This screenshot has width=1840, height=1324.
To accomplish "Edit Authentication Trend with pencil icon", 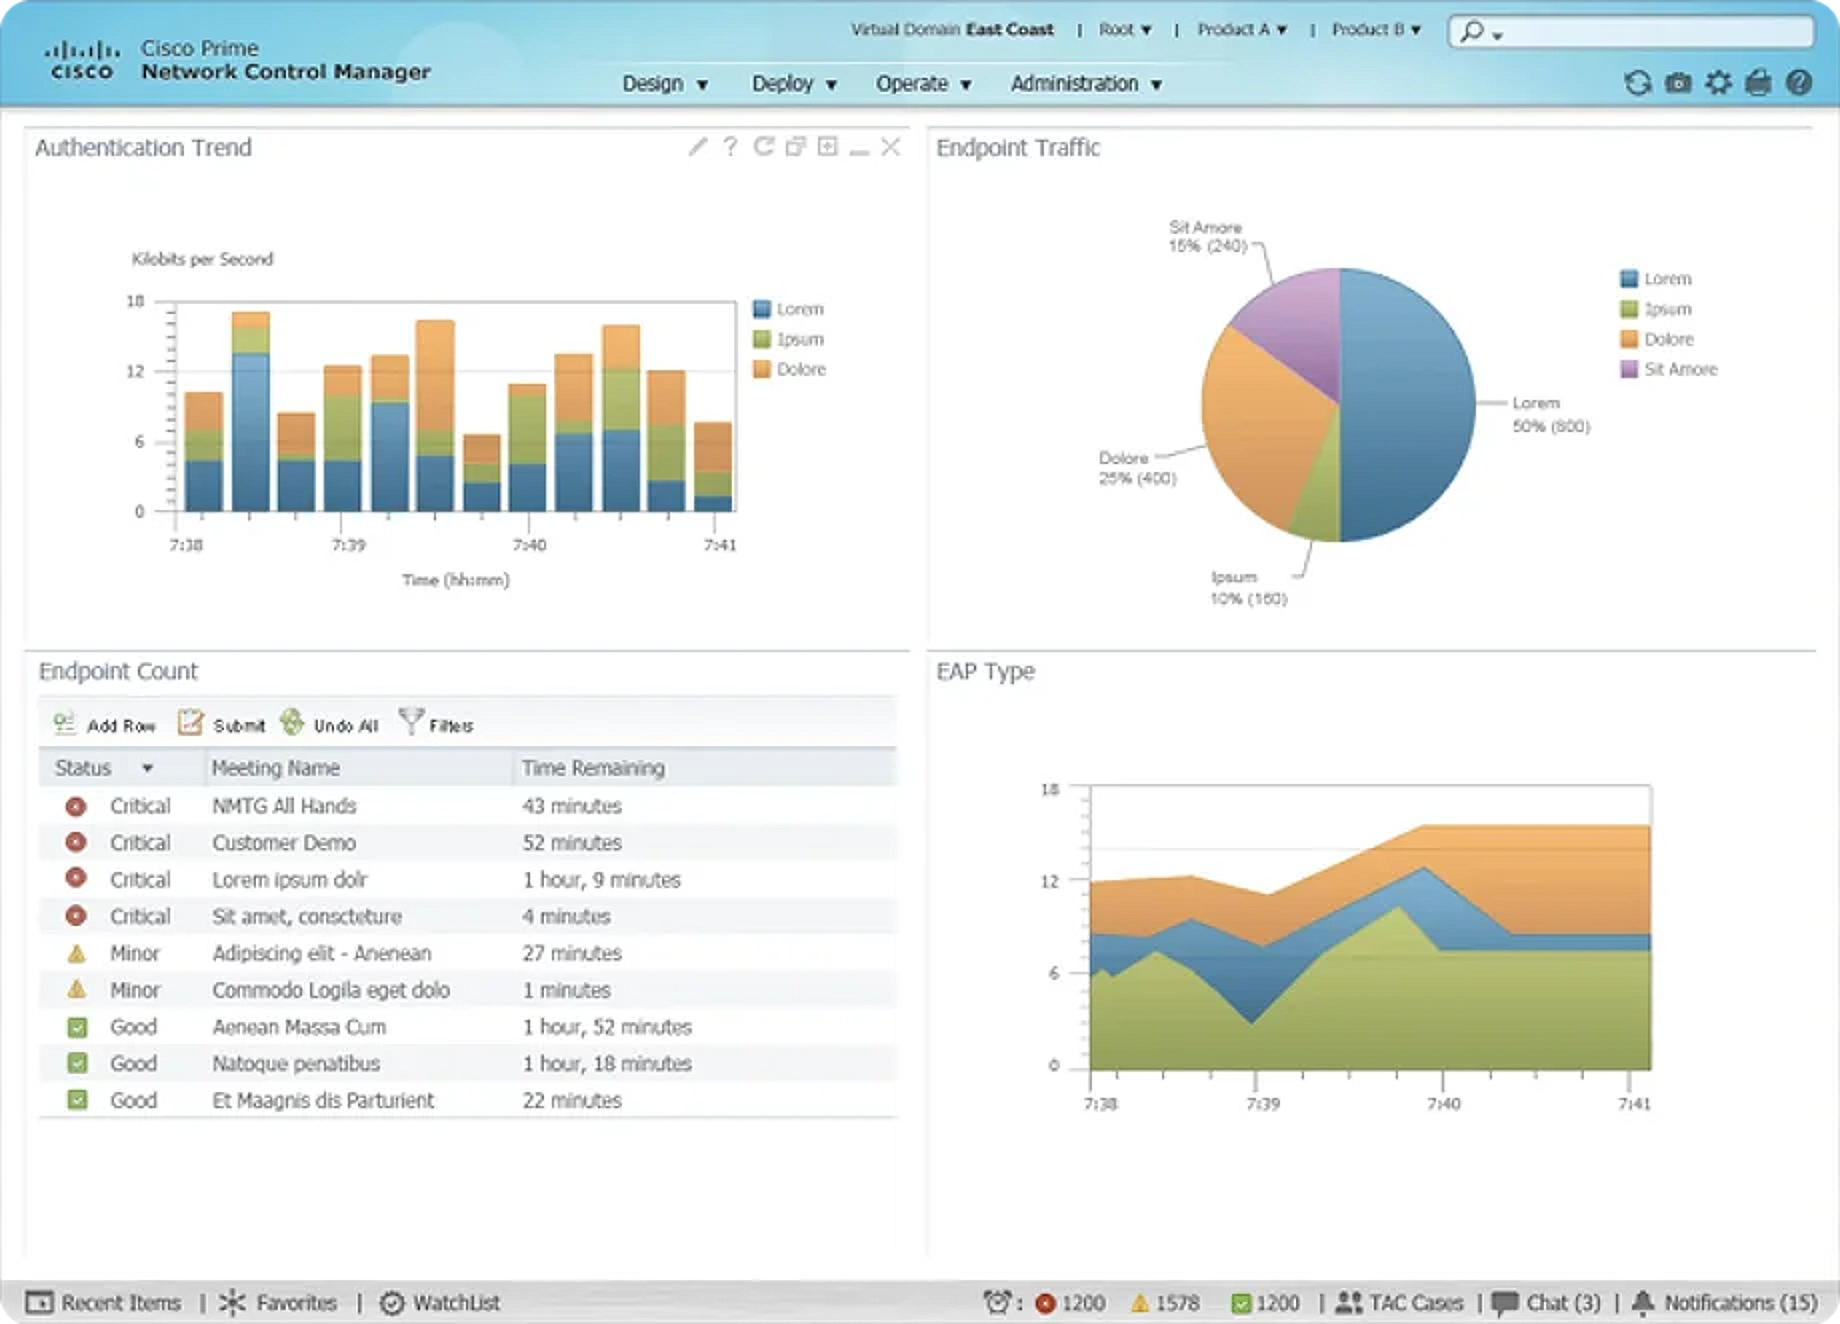I will 698,147.
